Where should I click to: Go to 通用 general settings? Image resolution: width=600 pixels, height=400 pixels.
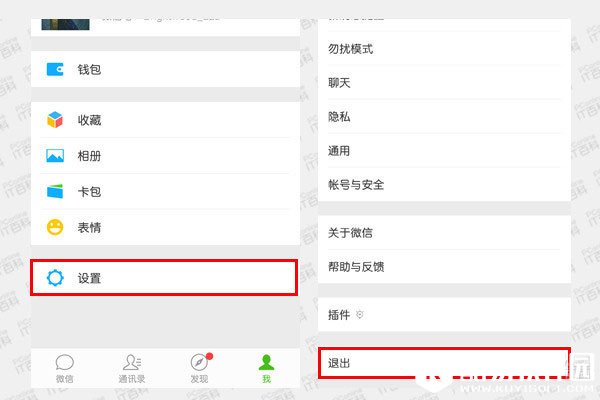point(444,150)
